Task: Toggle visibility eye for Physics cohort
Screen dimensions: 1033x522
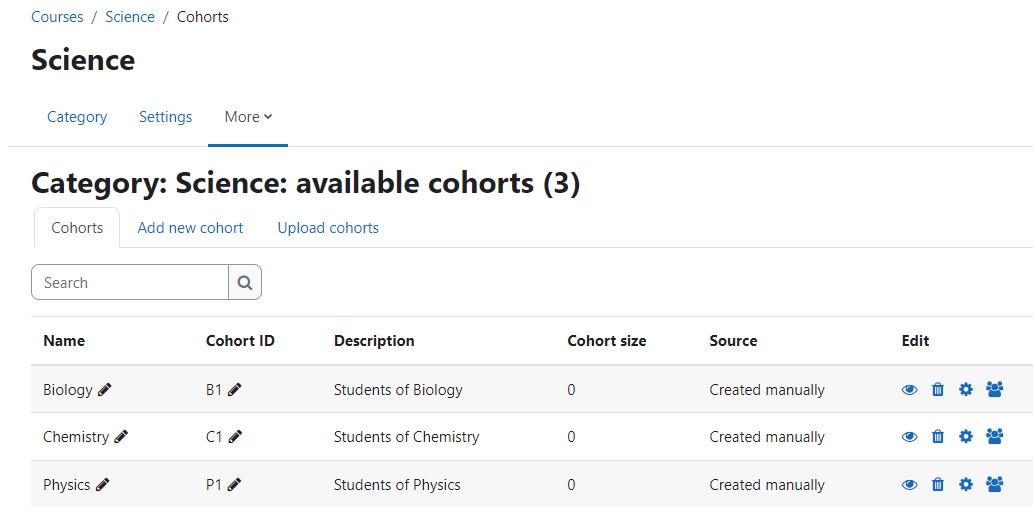Action: (x=909, y=484)
